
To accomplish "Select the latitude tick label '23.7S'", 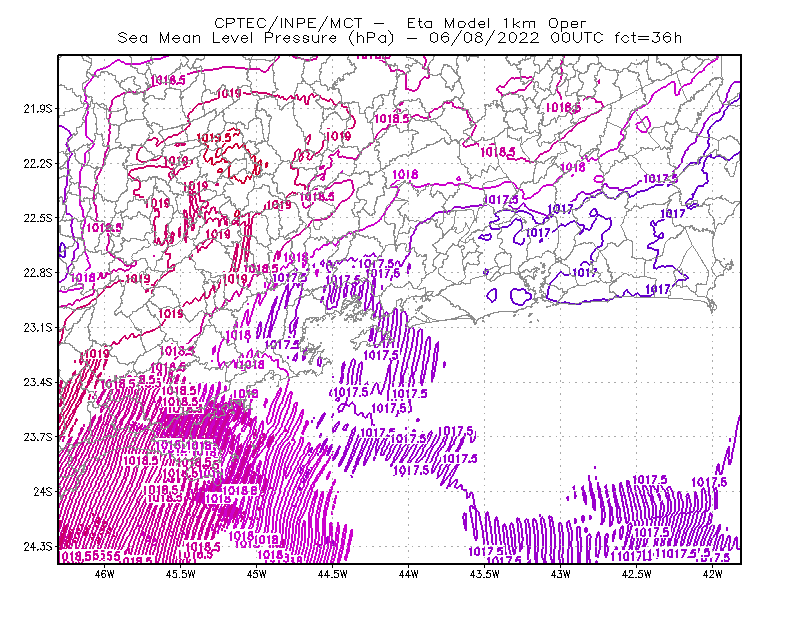I will (x=38, y=437).
